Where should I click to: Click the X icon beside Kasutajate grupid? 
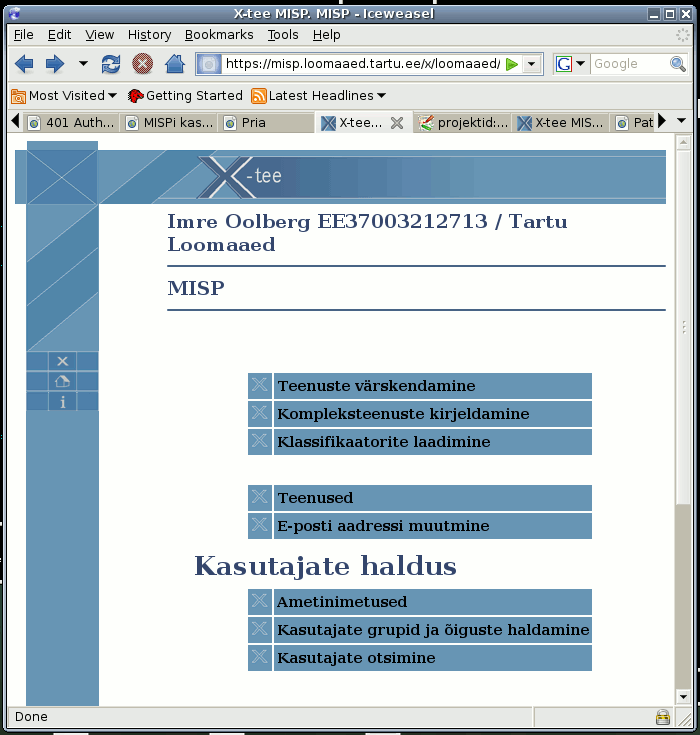(260, 630)
